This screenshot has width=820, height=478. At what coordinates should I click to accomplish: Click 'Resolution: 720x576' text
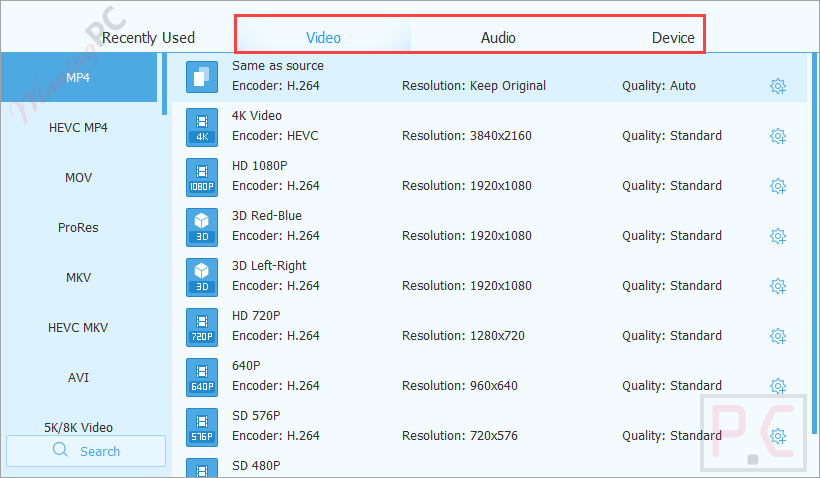(460, 436)
